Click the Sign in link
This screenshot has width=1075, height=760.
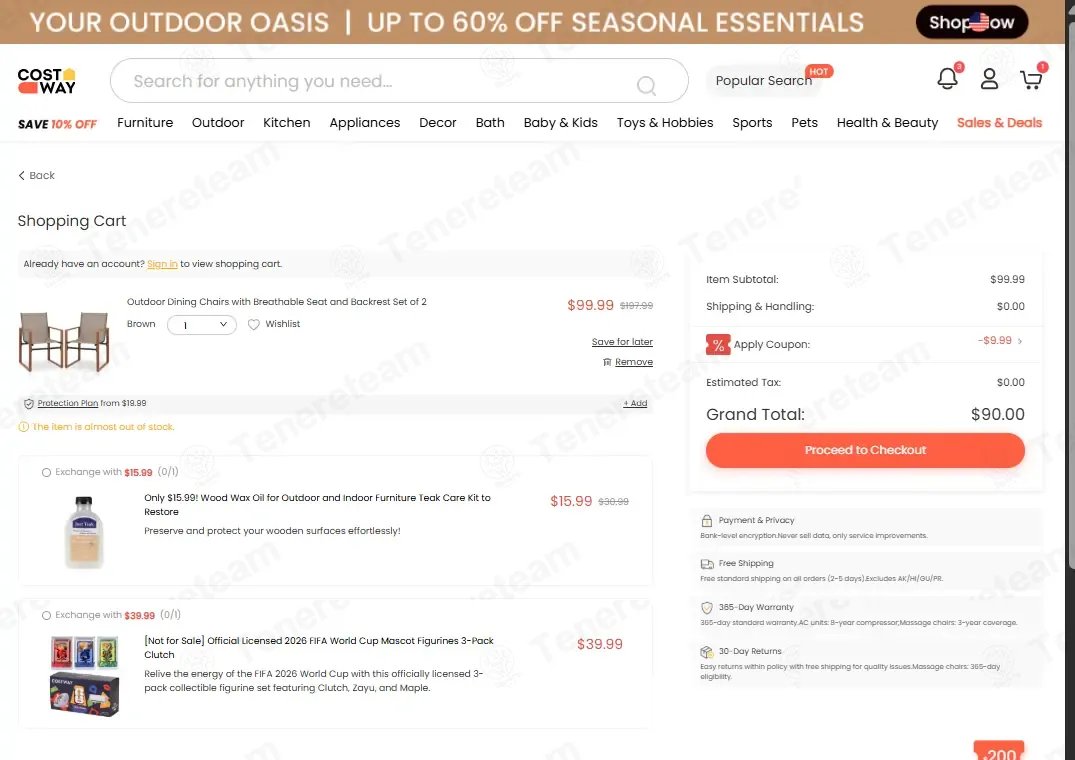point(162,264)
